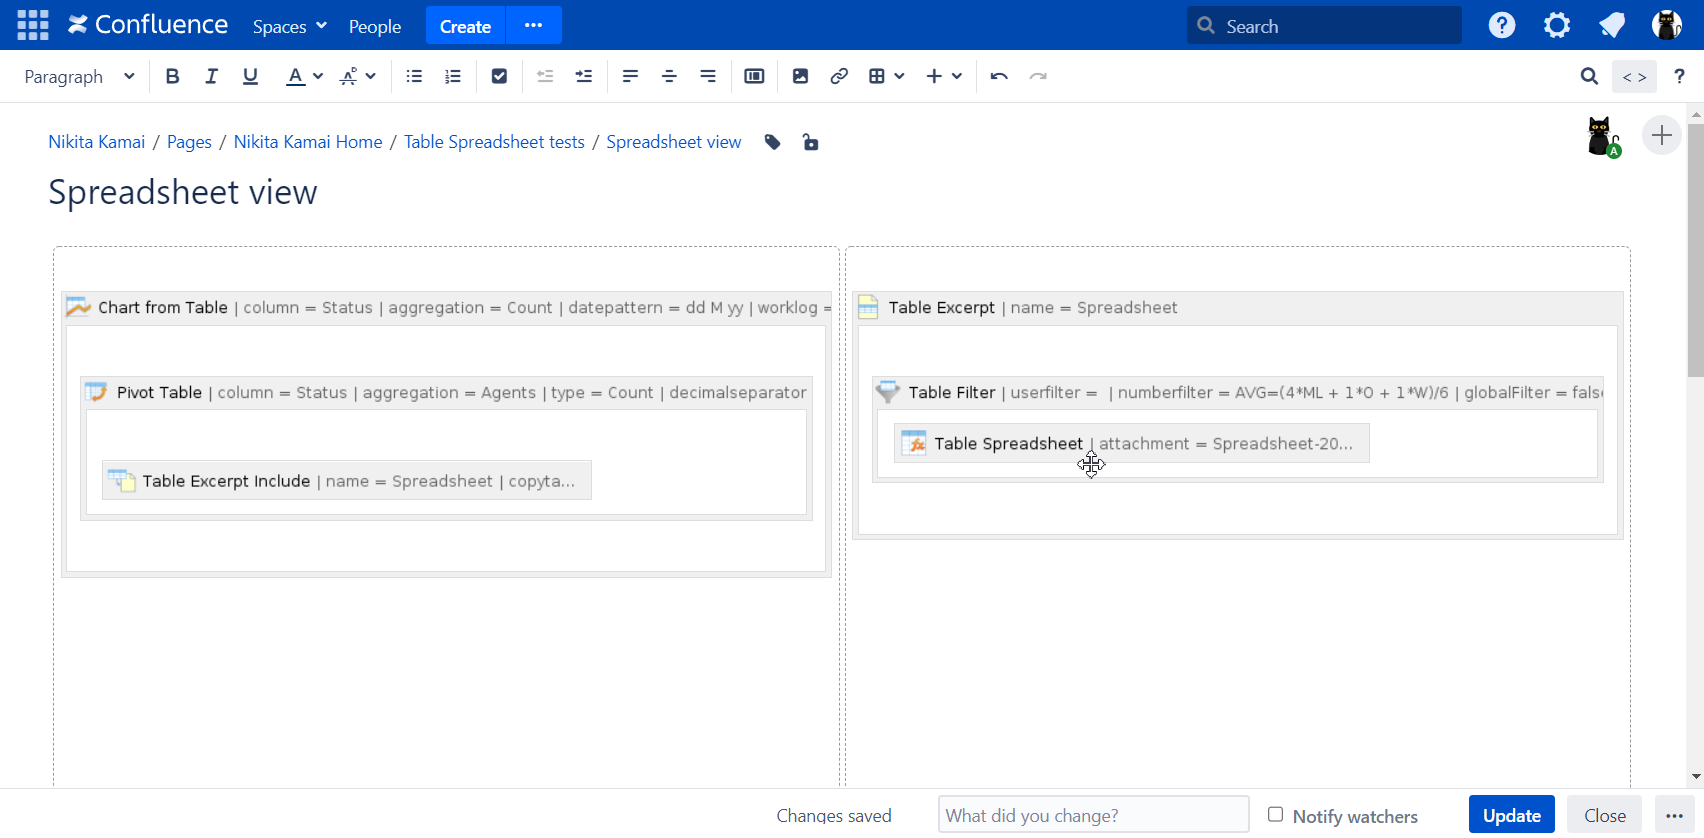1704x838 pixels.
Task: Toggle bold text formatting
Action: click(x=172, y=77)
